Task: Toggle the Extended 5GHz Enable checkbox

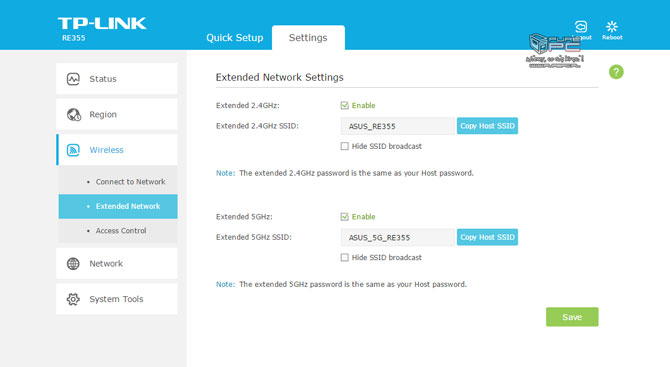Action: 344,217
